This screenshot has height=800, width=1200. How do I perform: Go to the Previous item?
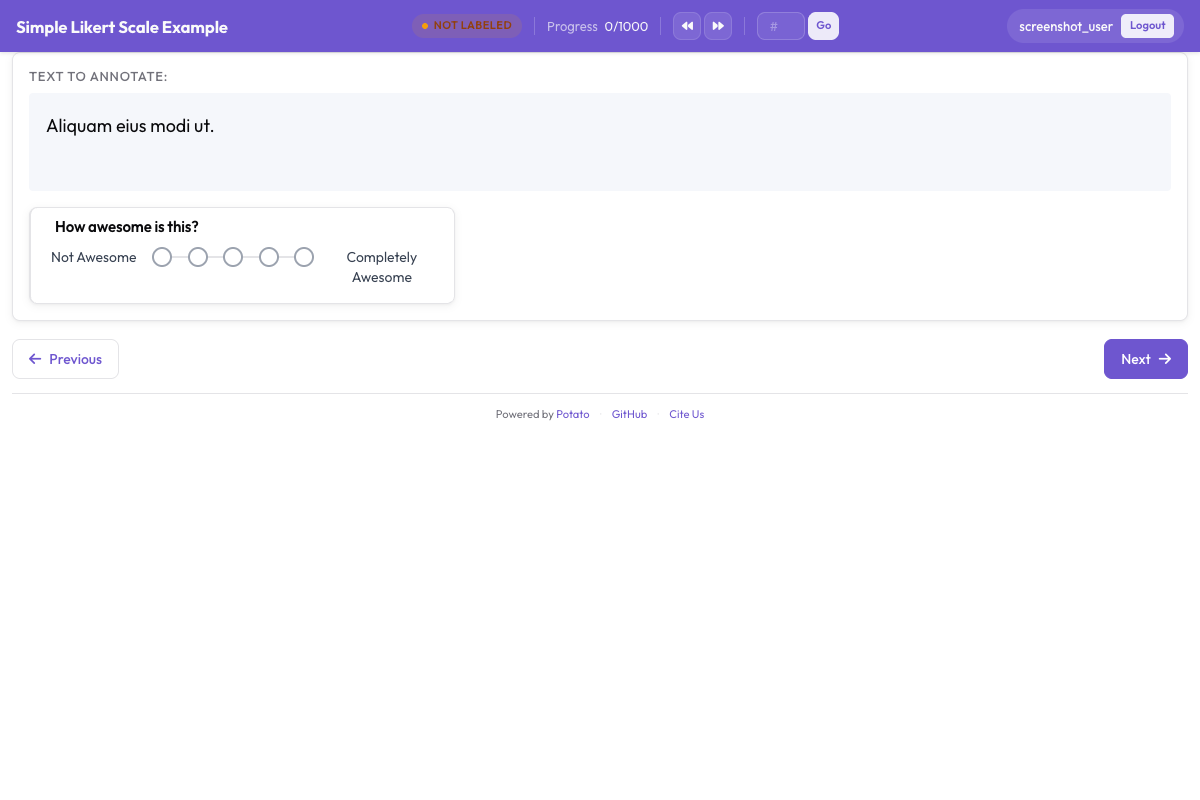(x=65, y=359)
